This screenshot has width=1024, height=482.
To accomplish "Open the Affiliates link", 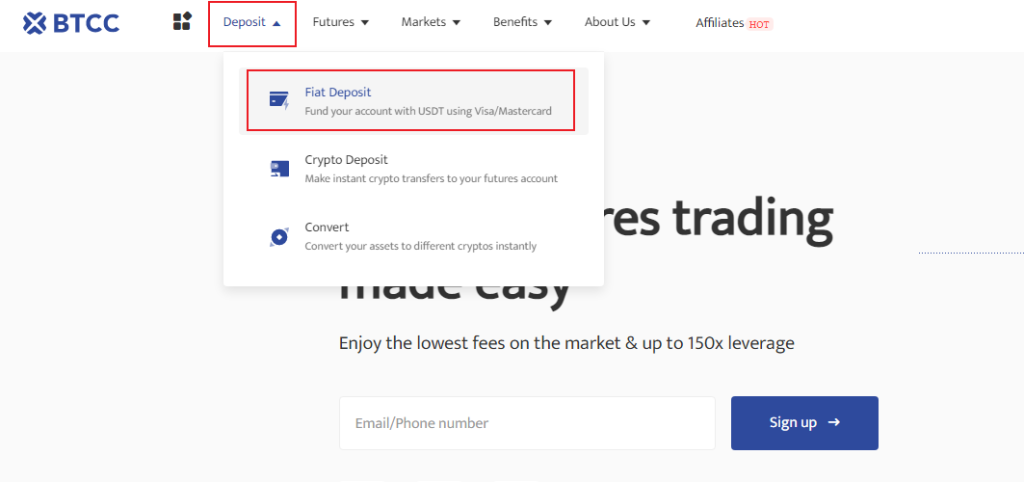I will point(720,24).
